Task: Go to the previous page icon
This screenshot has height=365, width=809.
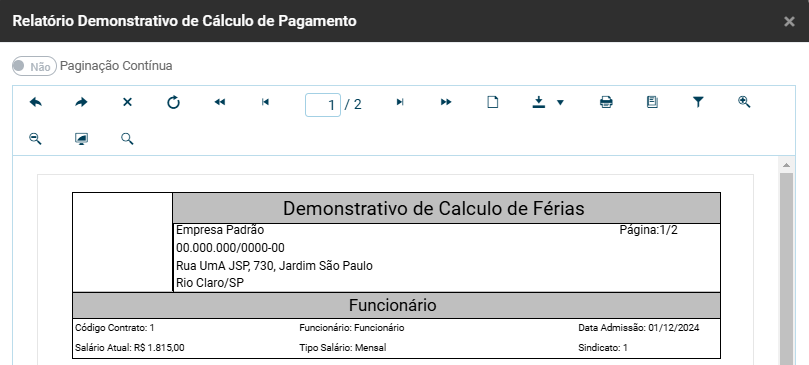Action: [x=265, y=102]
